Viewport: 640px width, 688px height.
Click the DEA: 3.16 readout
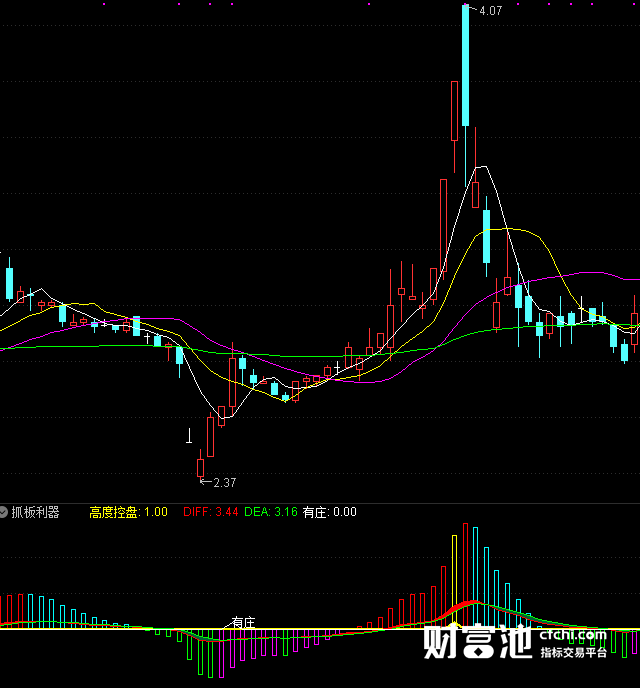pos(271,512)
